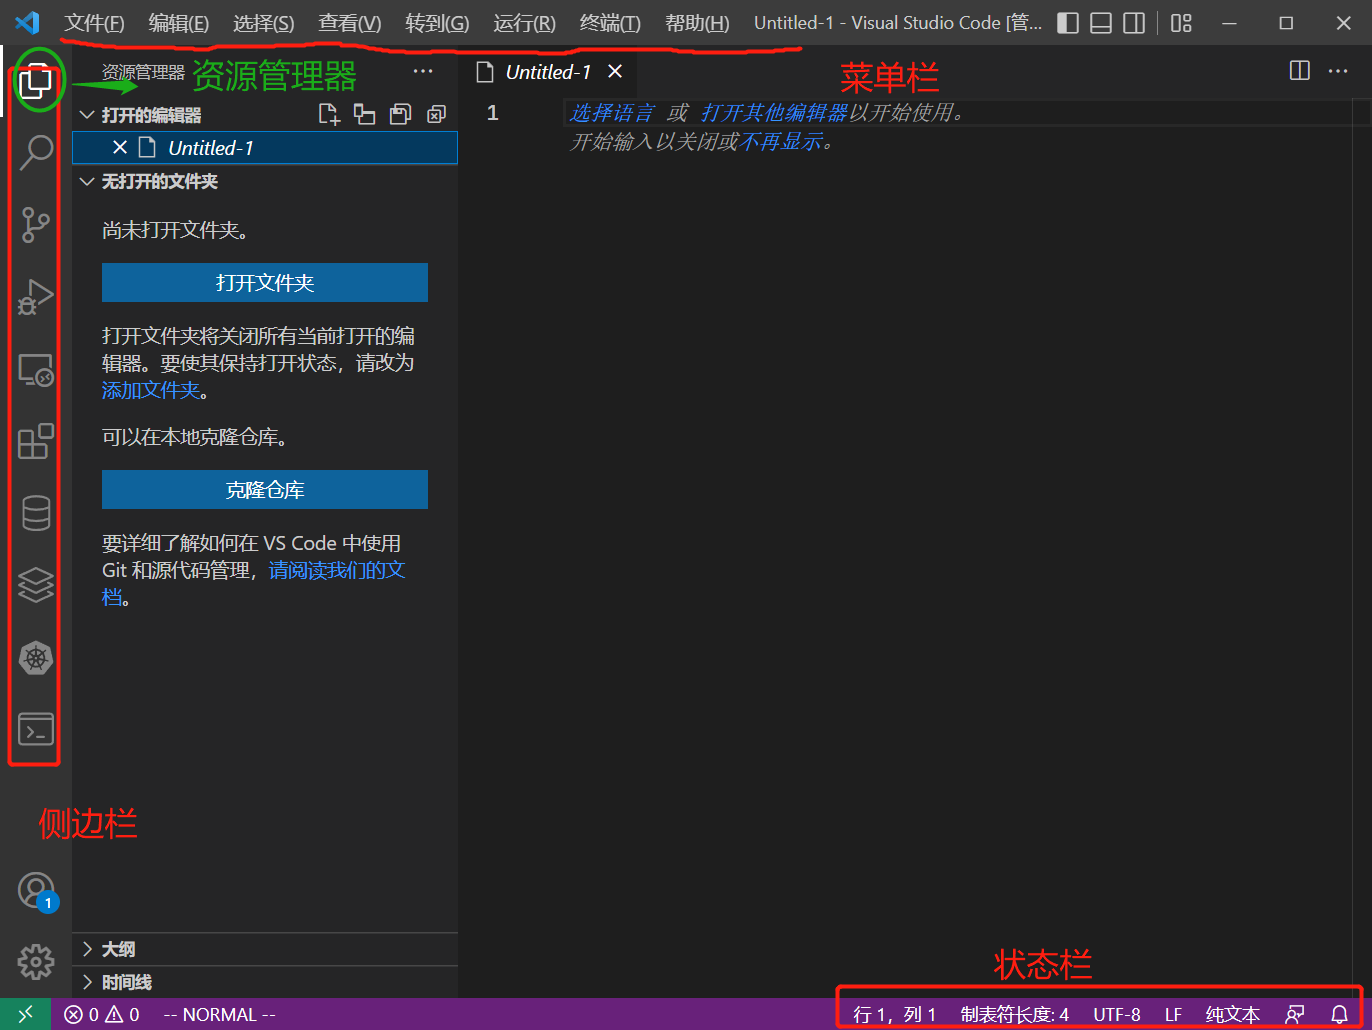1372x1030 pixels.
Task: Change the UTF-8 file encoding
Action: coord(1117,1014)
